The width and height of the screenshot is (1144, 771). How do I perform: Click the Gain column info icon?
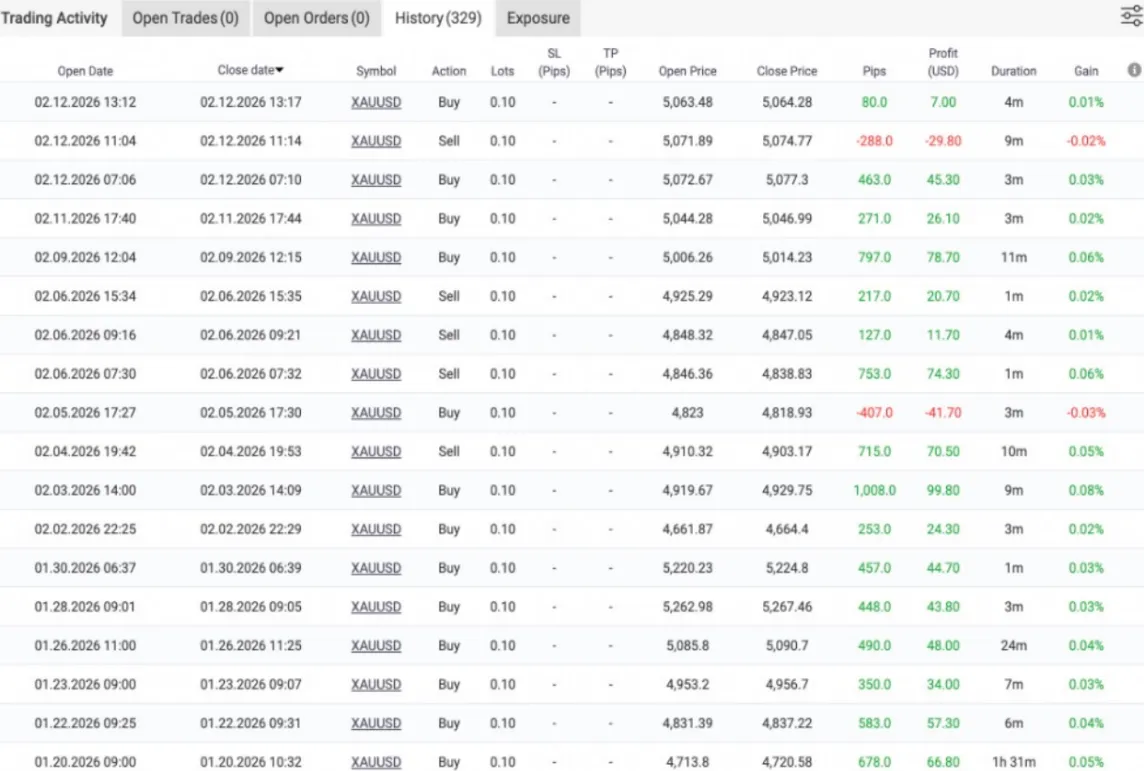point(1134,70)
